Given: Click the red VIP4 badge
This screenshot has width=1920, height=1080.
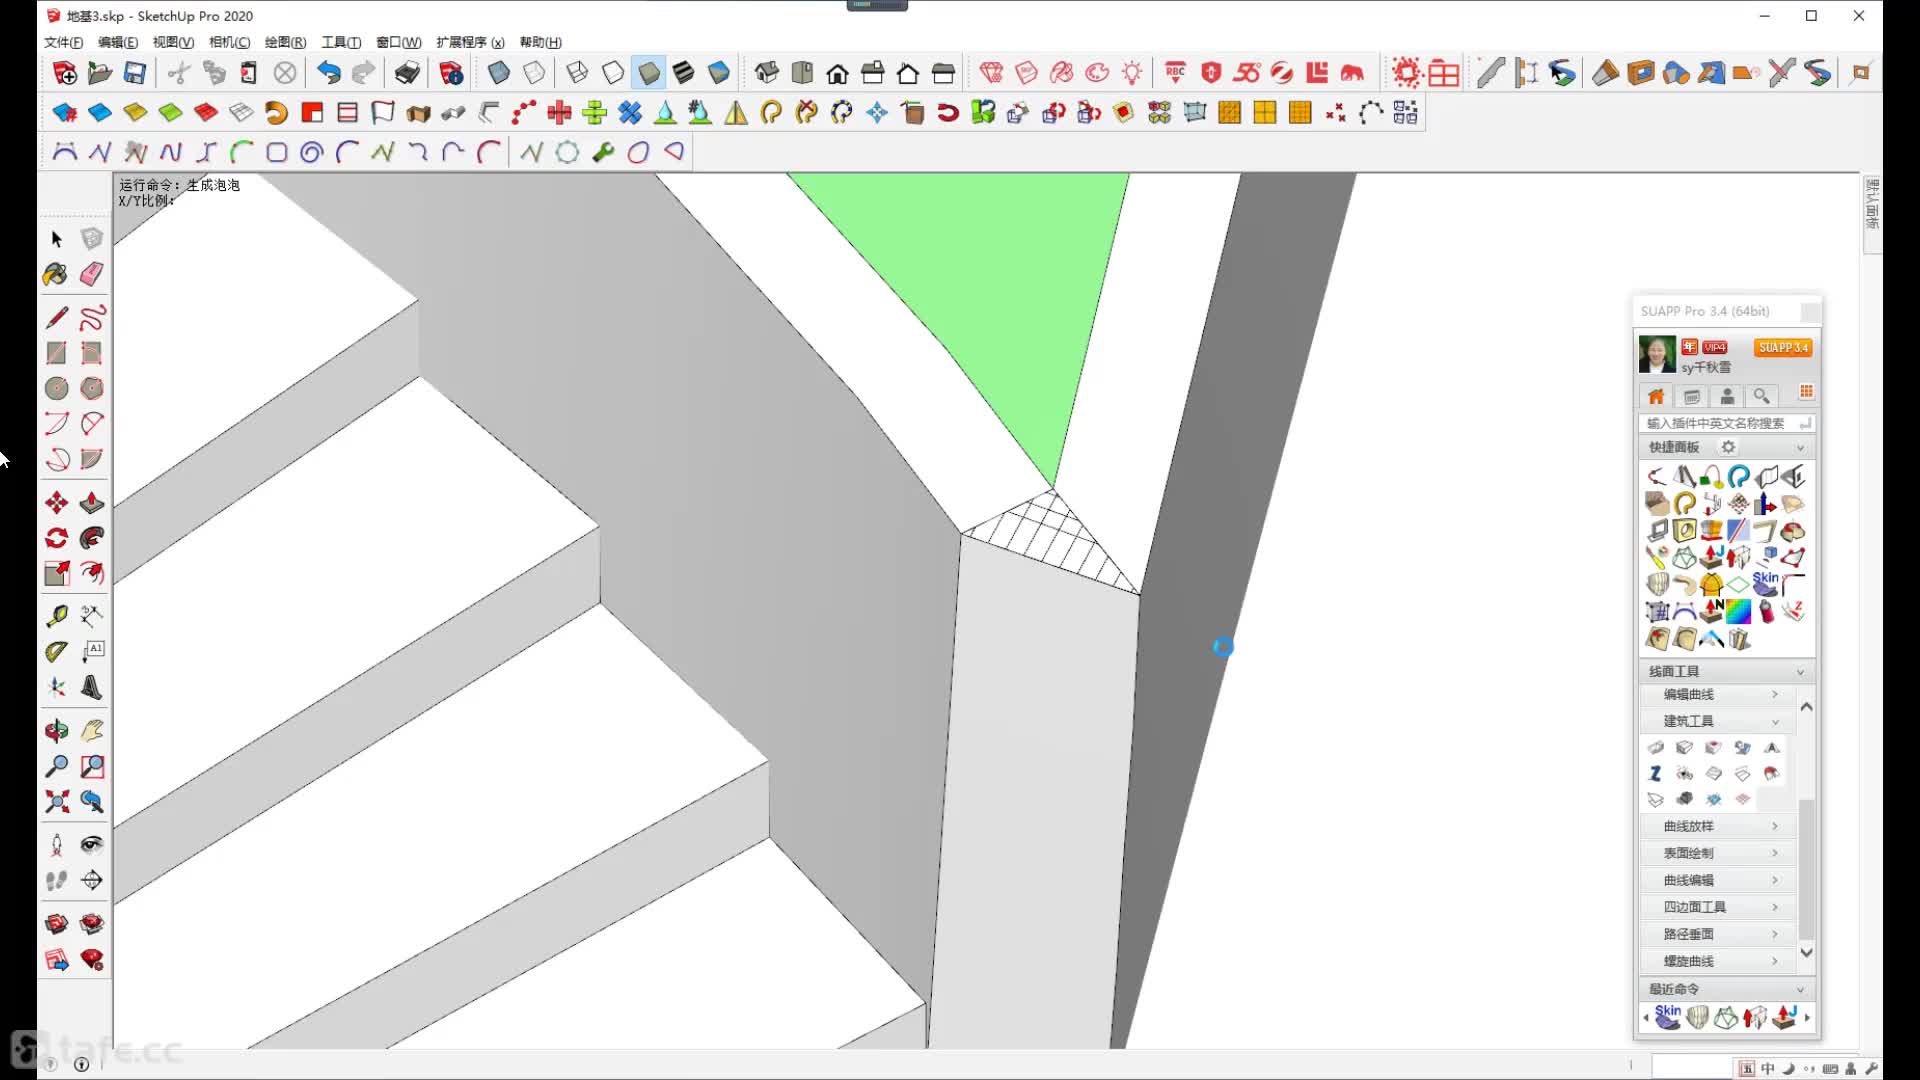Looking at the screenshot, I should (x=1715, y=347).
